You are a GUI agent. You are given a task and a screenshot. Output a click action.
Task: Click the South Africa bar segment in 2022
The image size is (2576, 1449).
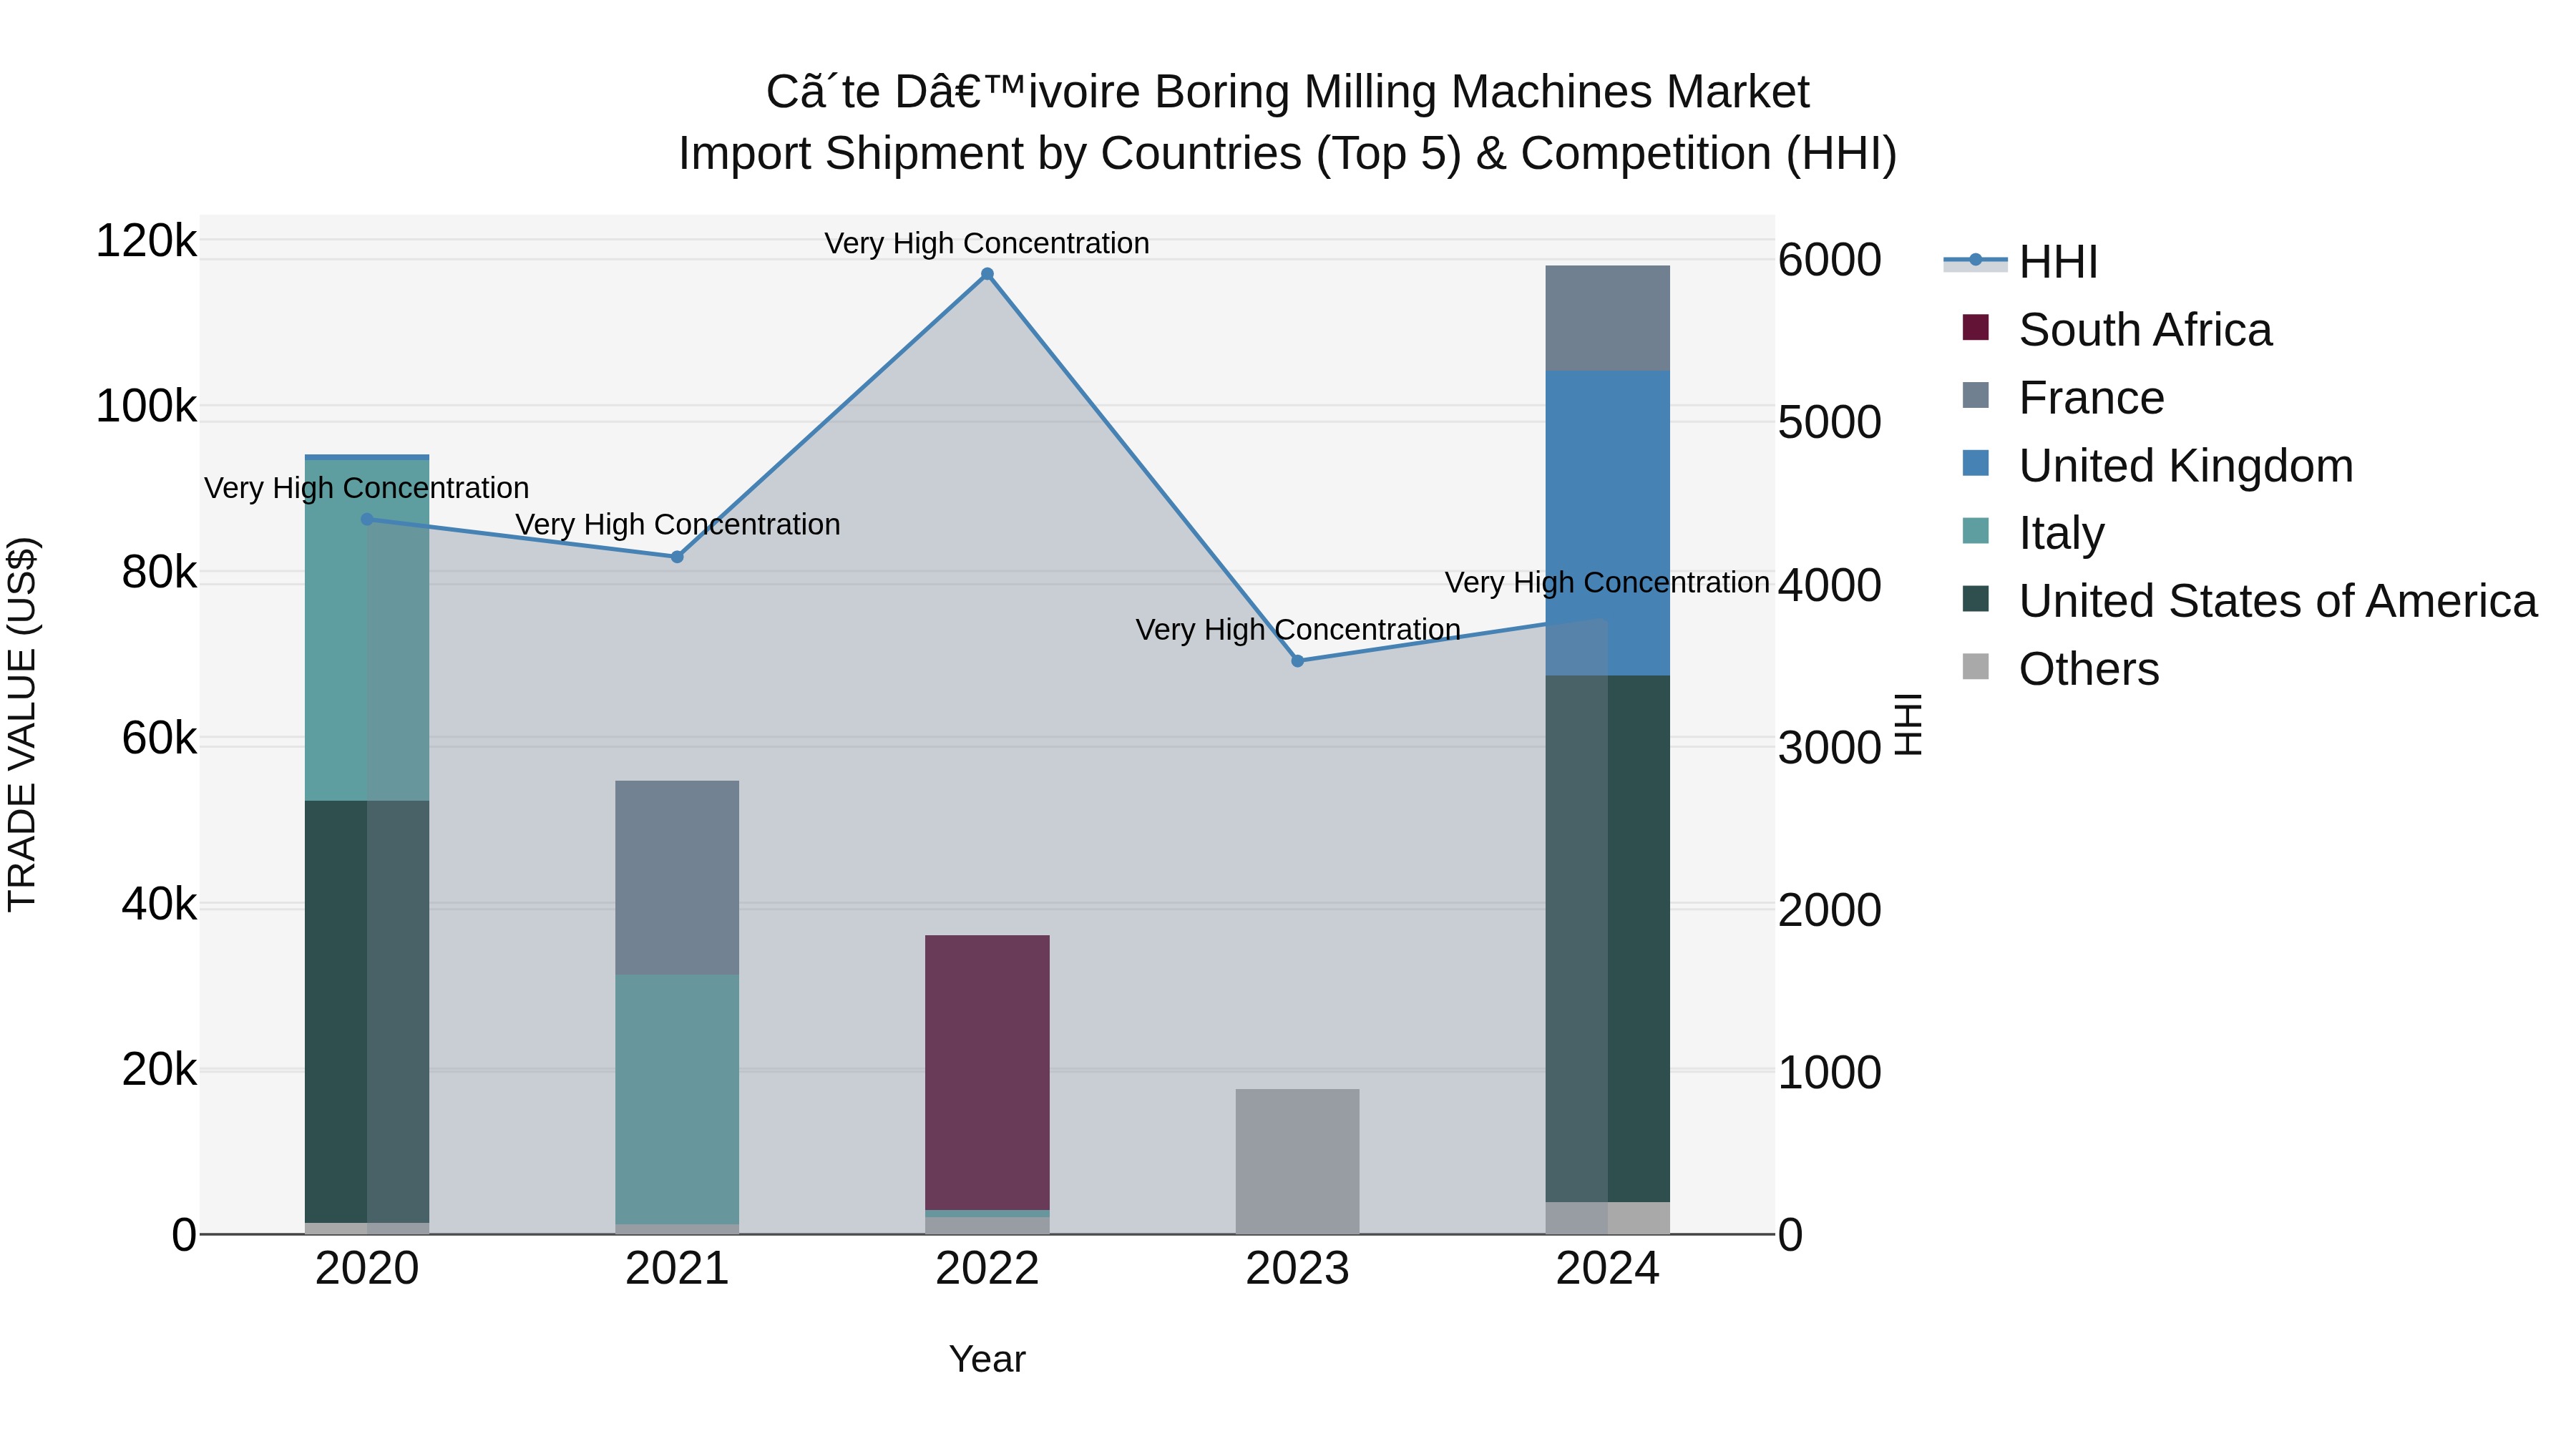[x=987, y=1073]
